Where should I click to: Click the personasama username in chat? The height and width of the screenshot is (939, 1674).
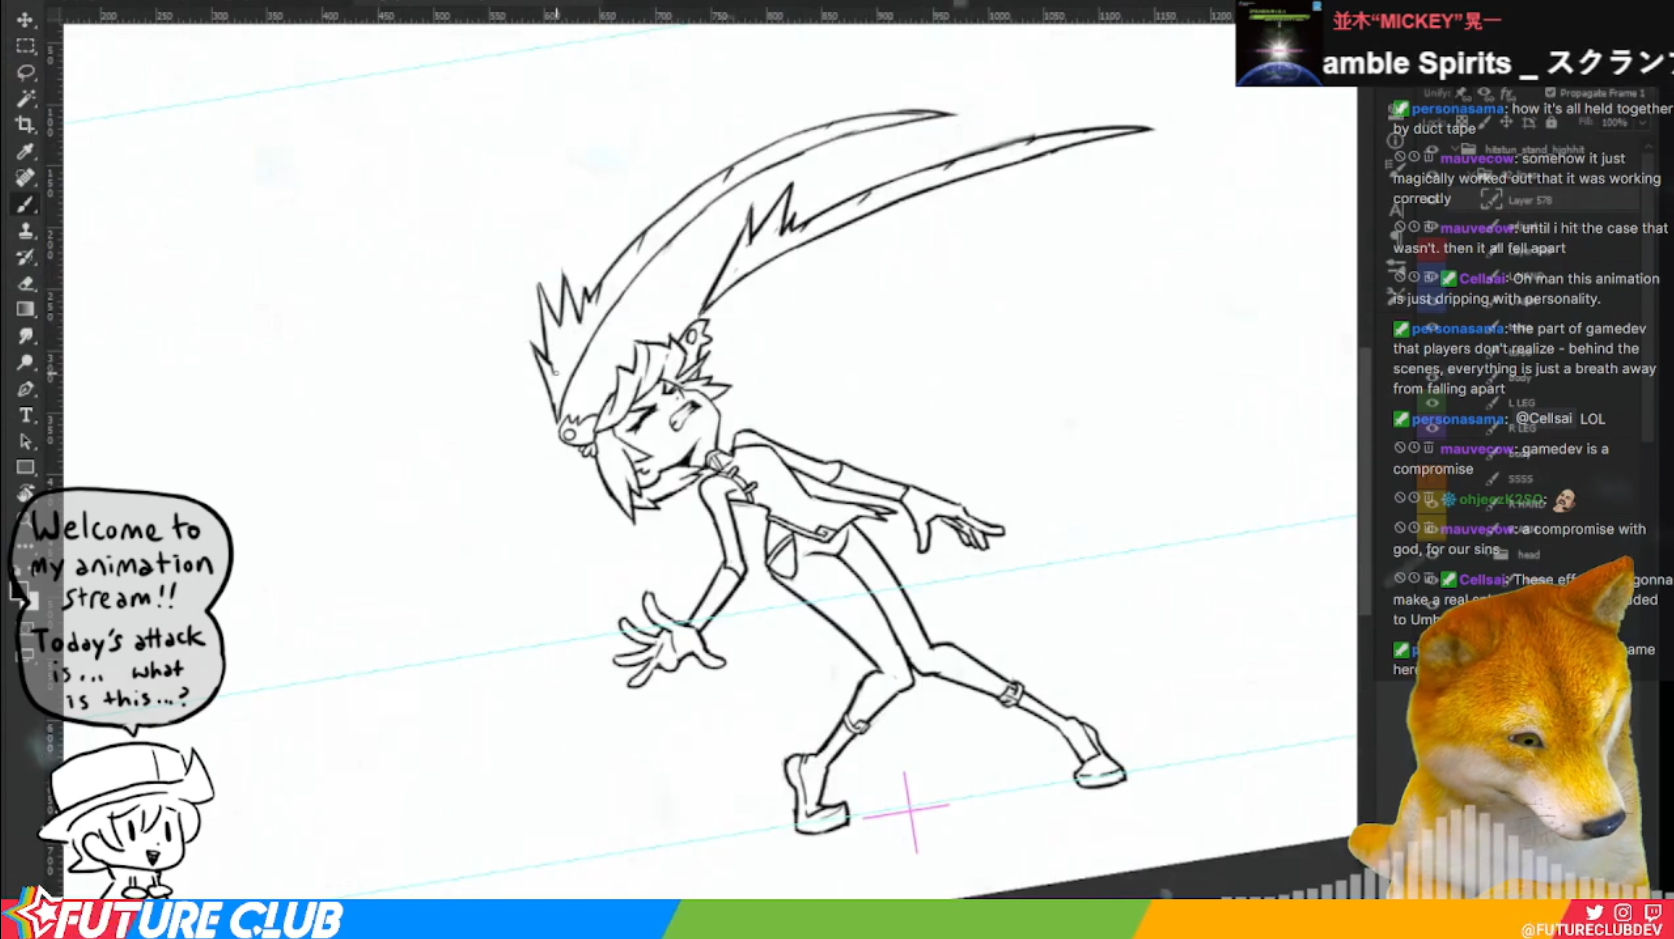[1457, 109]
